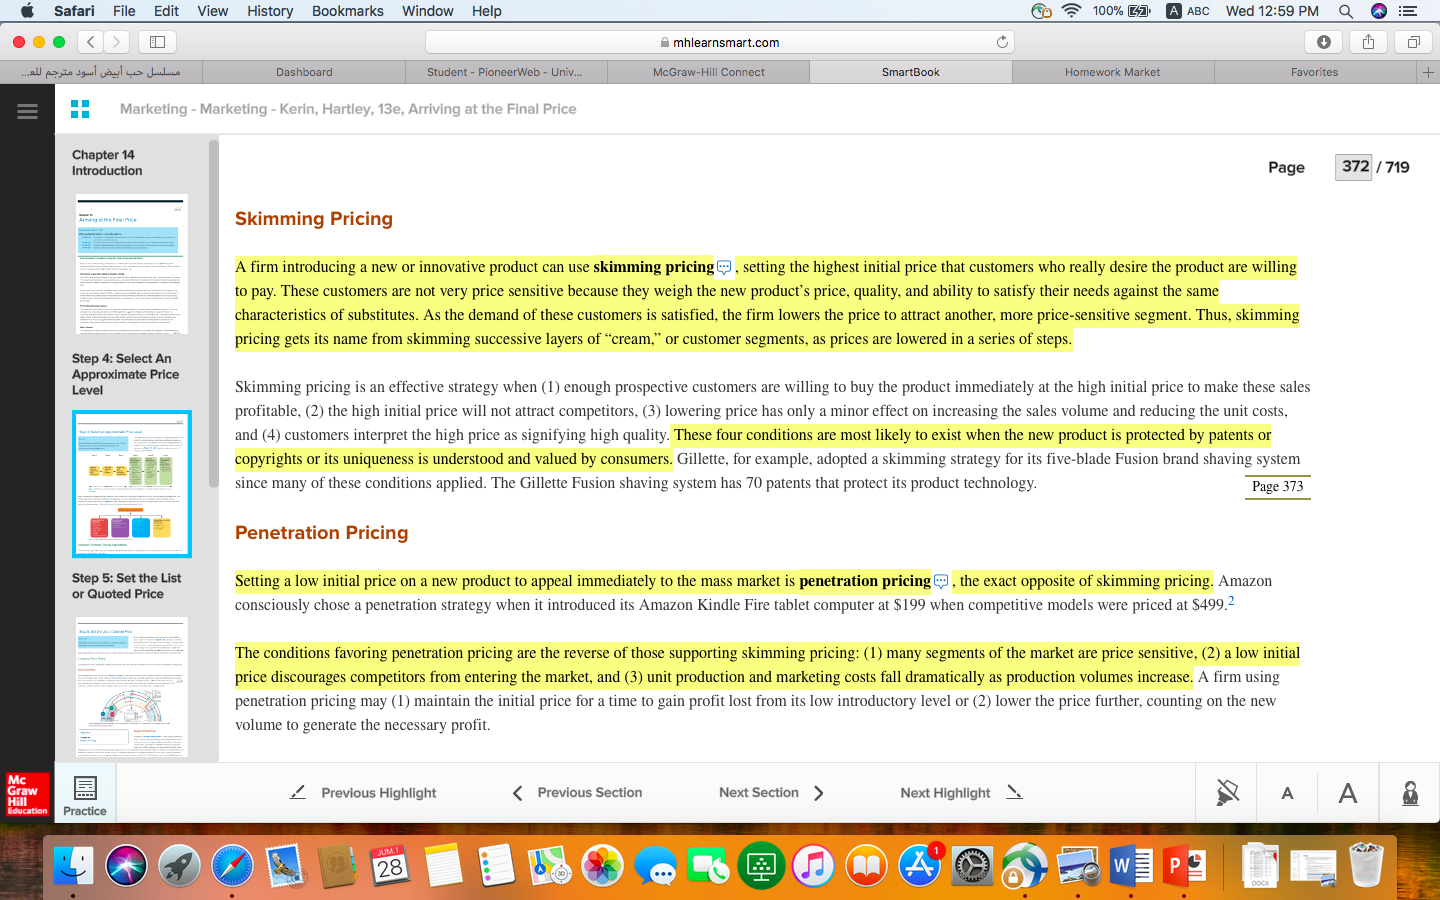Open the Safari Share button
This screenshot has height=900, width=1440.
1368,42
